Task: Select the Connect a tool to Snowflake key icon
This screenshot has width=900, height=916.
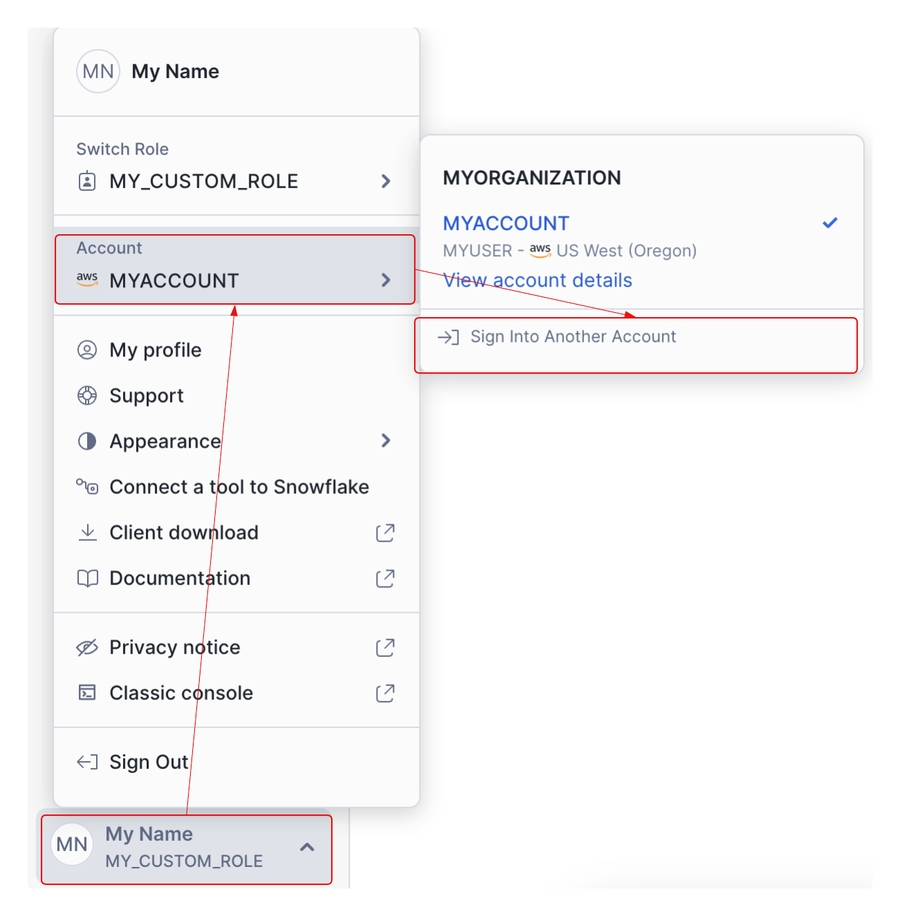Action: [x=88, y=487]
